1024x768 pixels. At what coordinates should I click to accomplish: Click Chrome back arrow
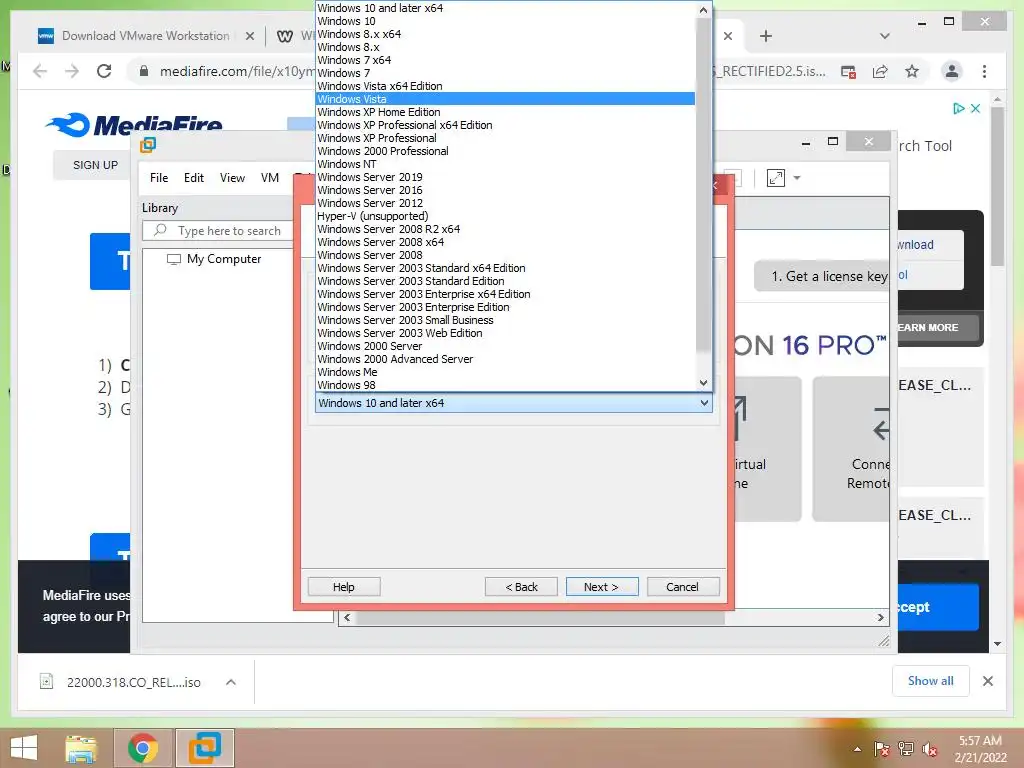pos(40,71)
